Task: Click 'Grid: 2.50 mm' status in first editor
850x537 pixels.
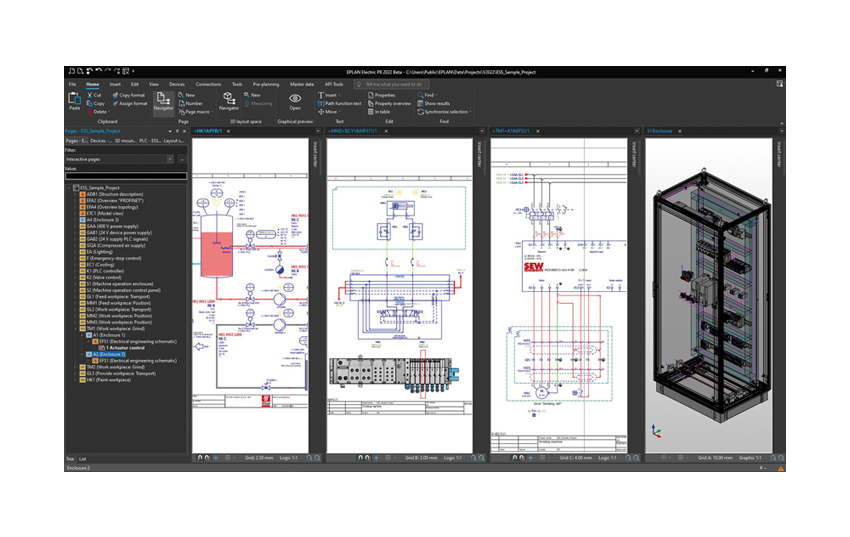Action: (259, 458)
